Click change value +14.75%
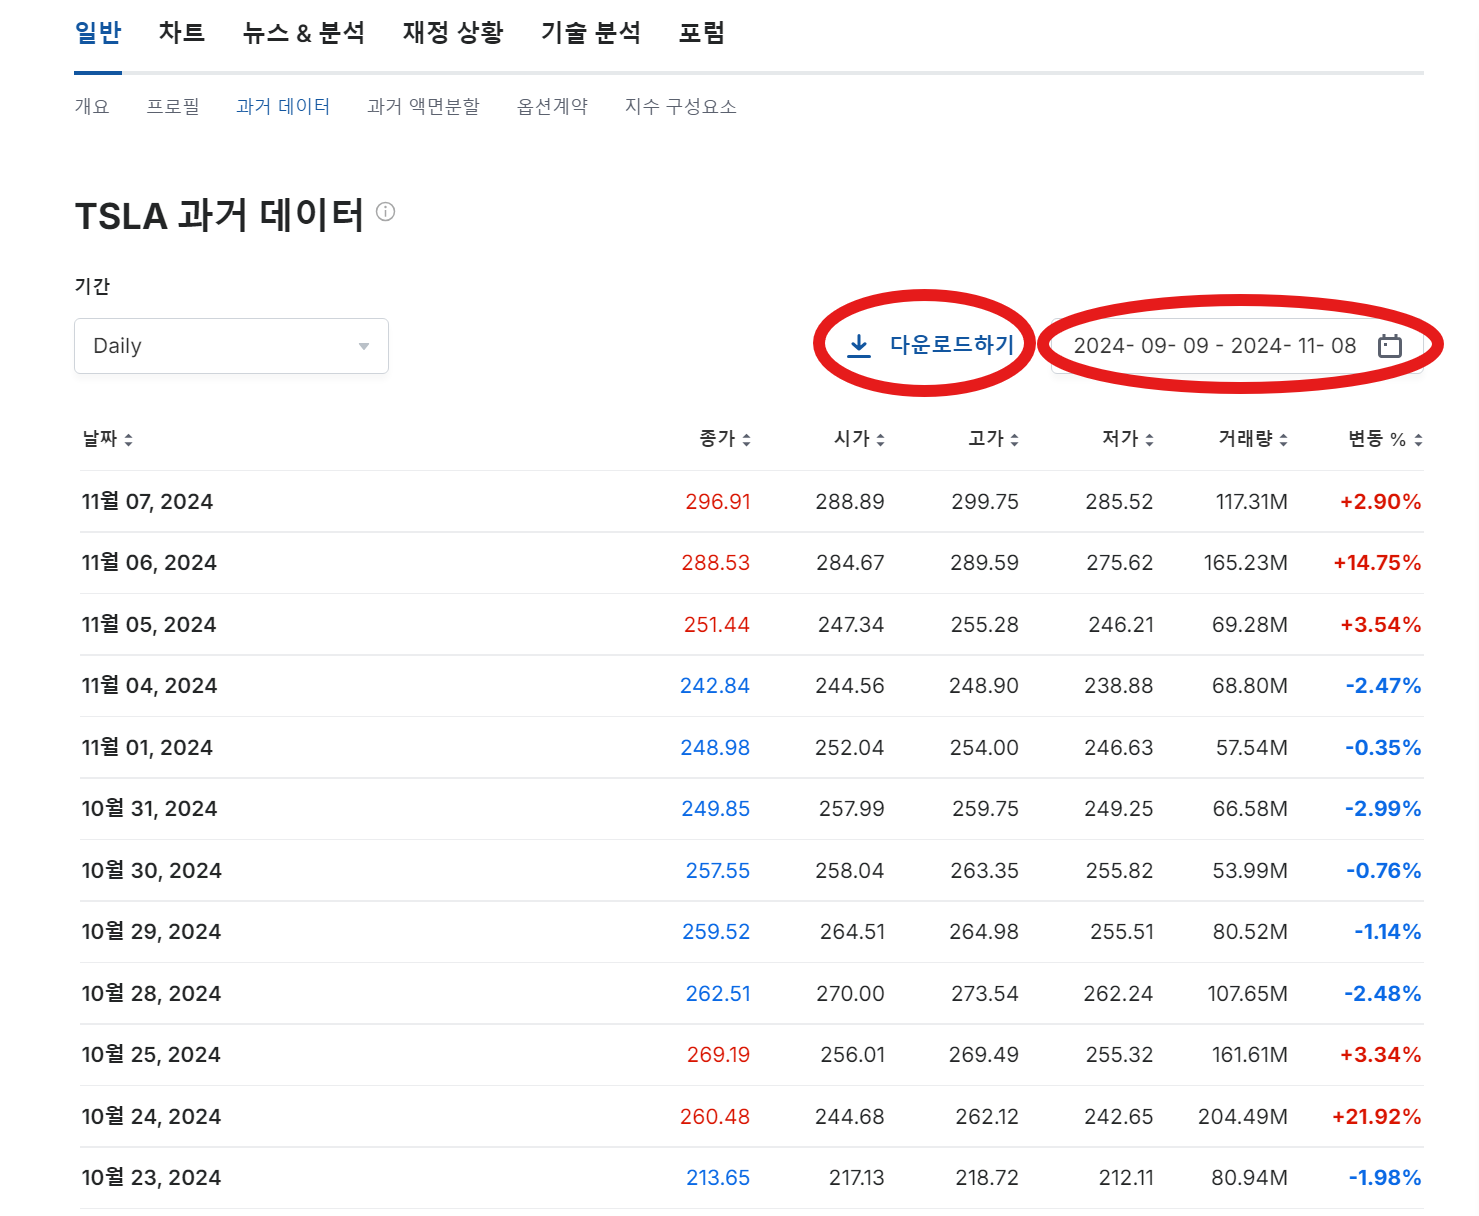Viewport: 1479px width, 1216px height. (x=1377, y=563)
